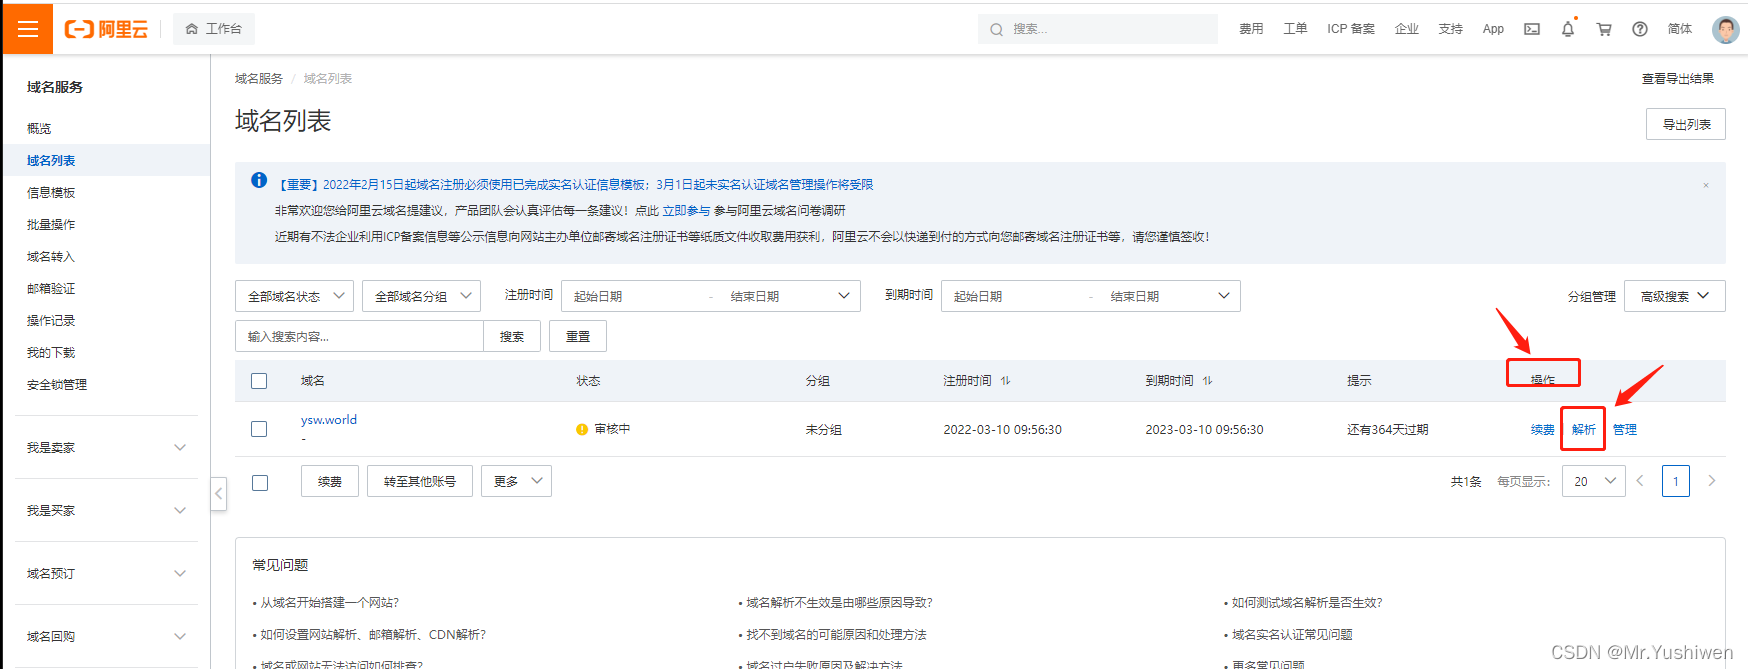Click the help question mark icon
The width and height of the screenshot is (1748, 669).
(1640, 29)
